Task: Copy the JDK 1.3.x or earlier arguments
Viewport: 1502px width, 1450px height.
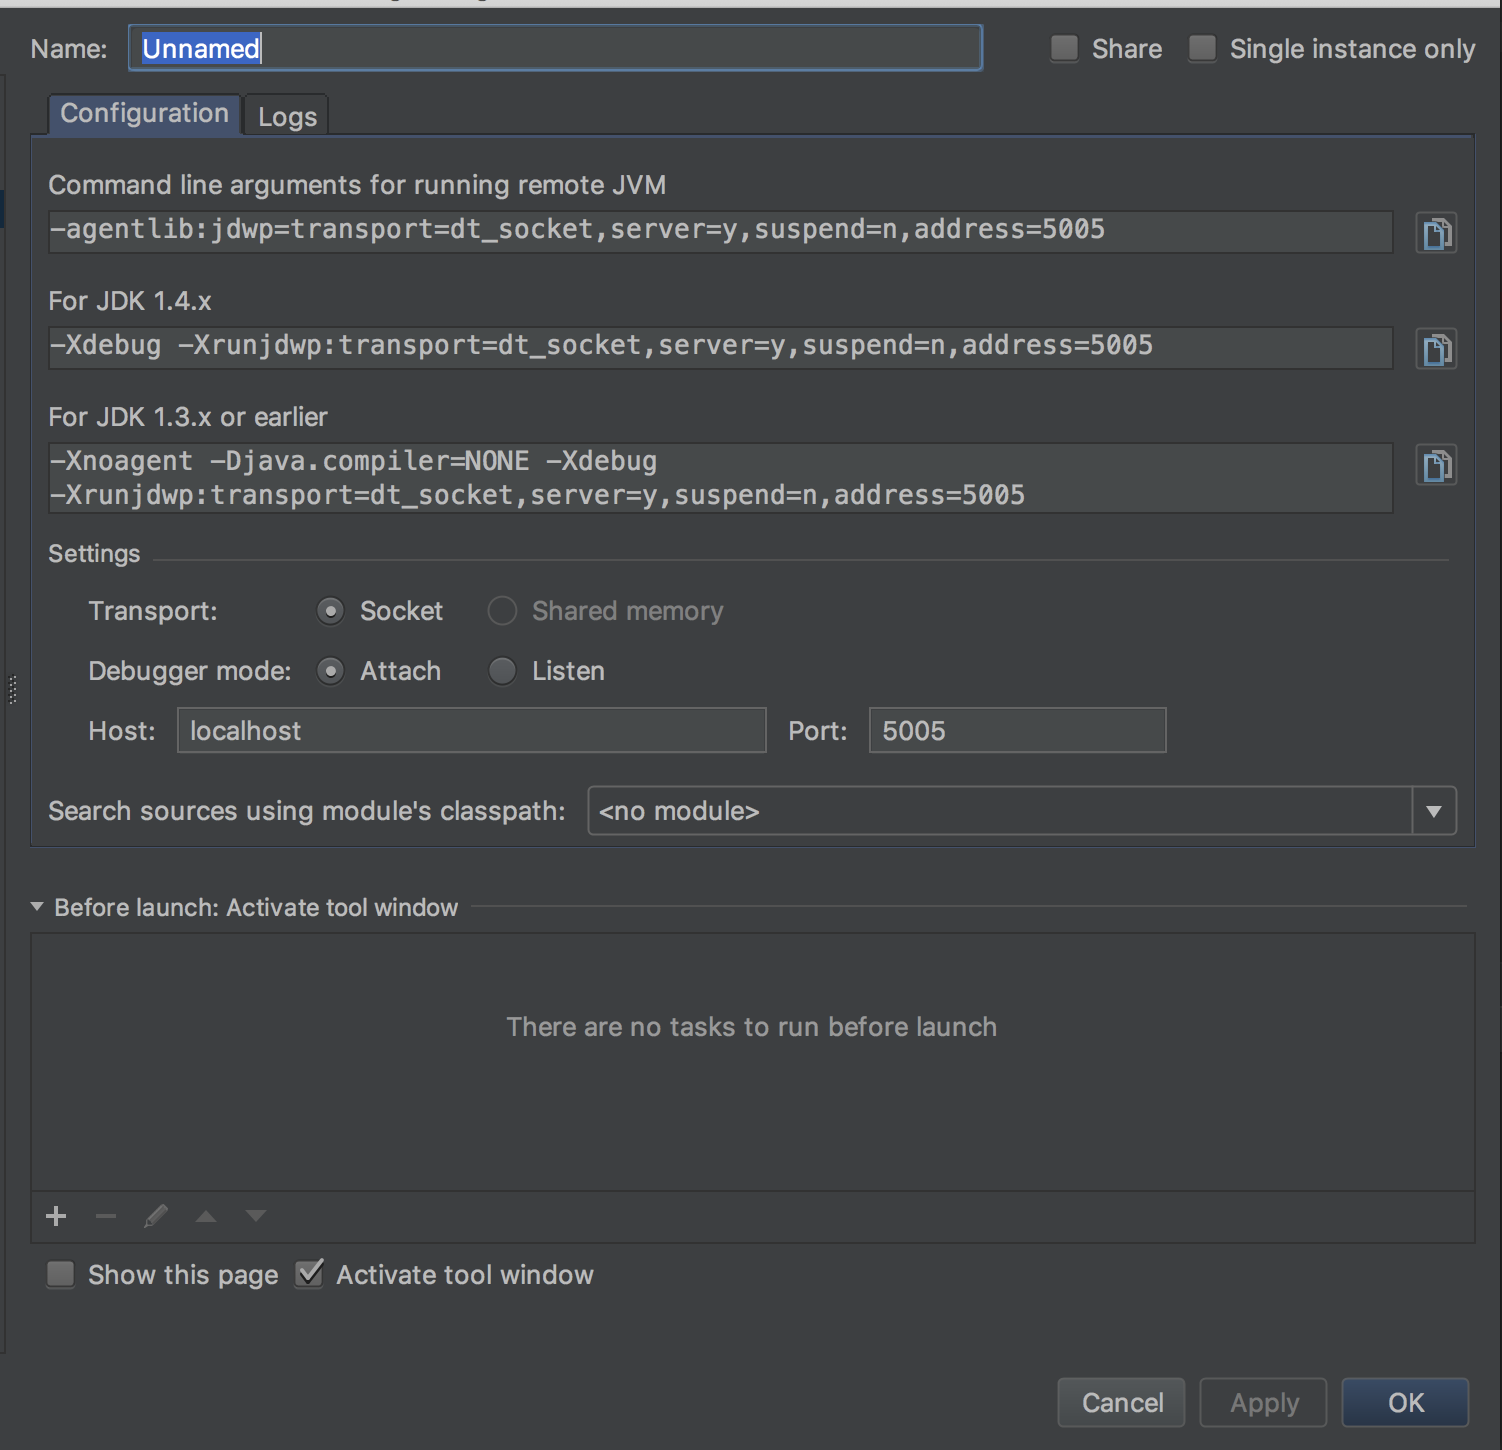Action: coord(1436,465)
